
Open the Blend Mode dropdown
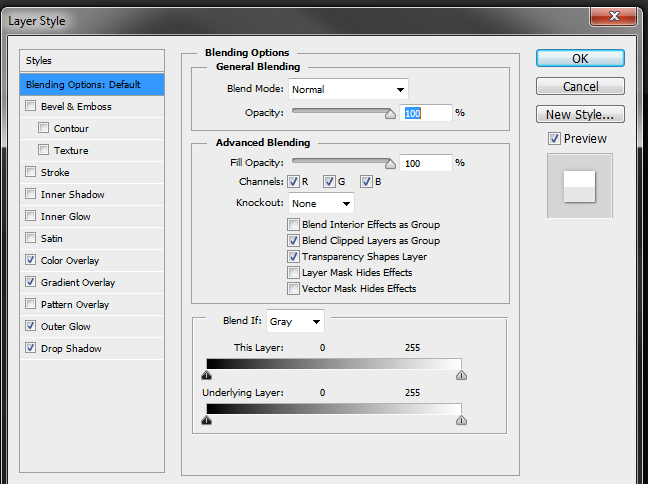(348, 90)
